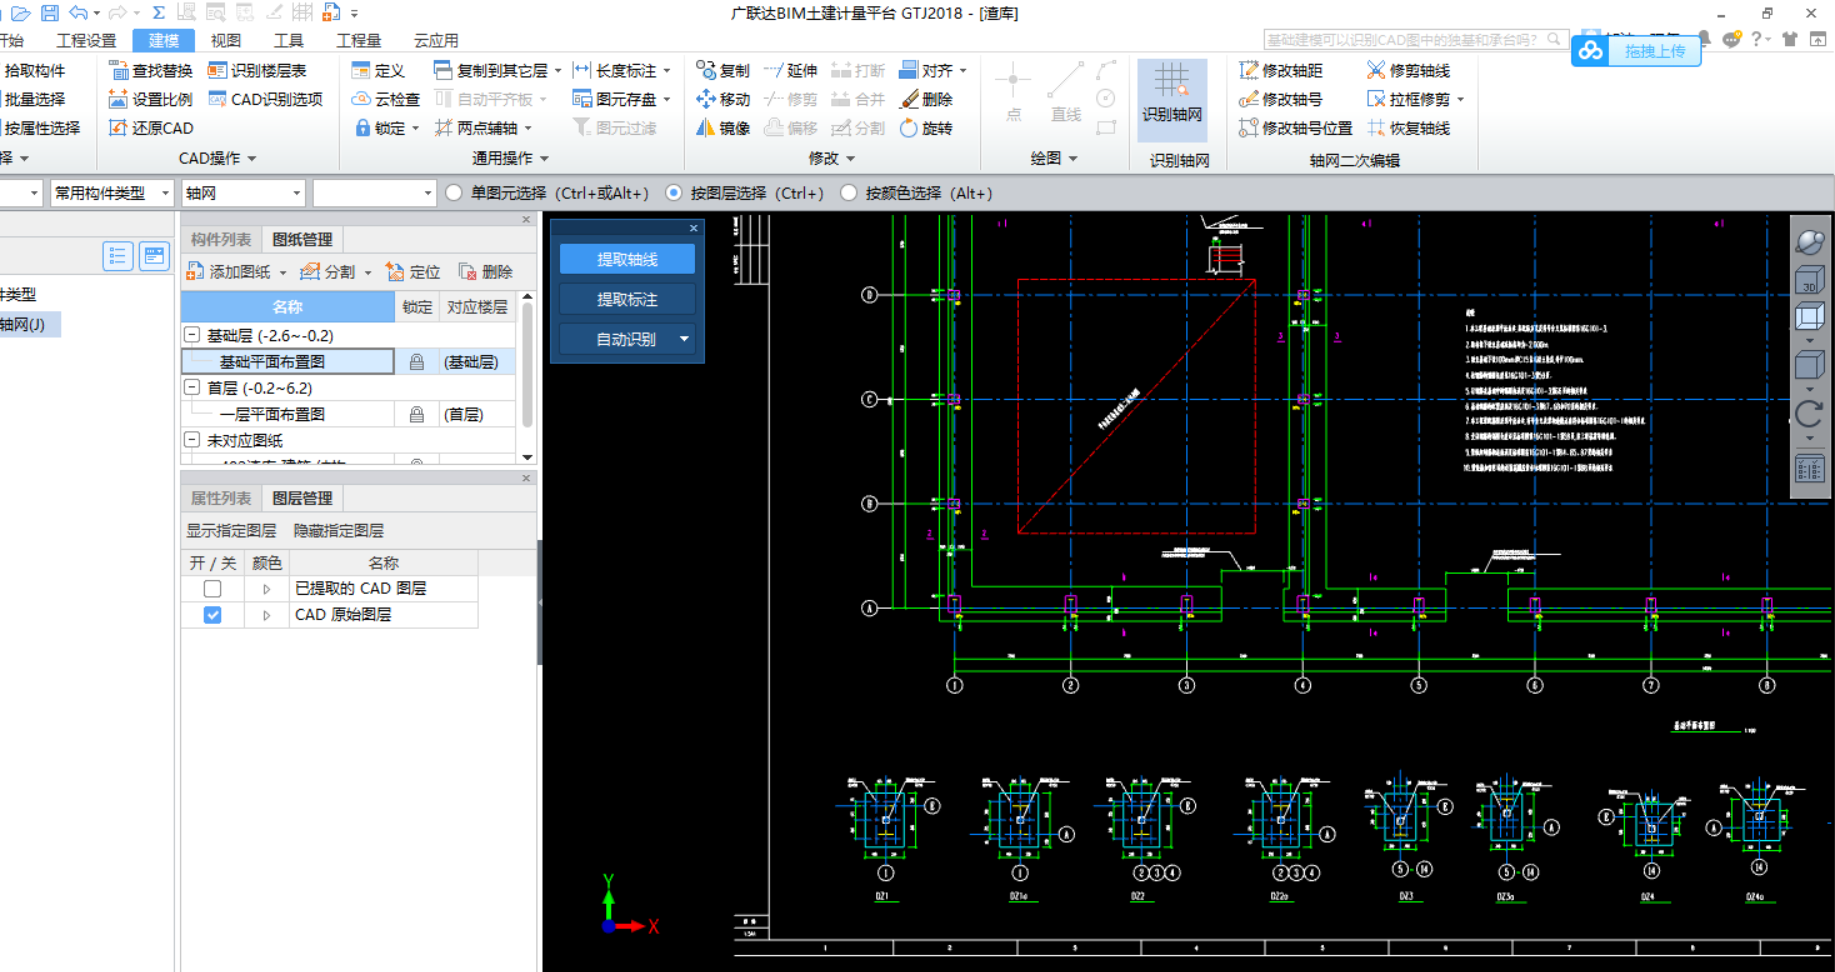Click the 复制 copy tool
This screenshot has width=1835, height=972.
[x=723, y=70]
